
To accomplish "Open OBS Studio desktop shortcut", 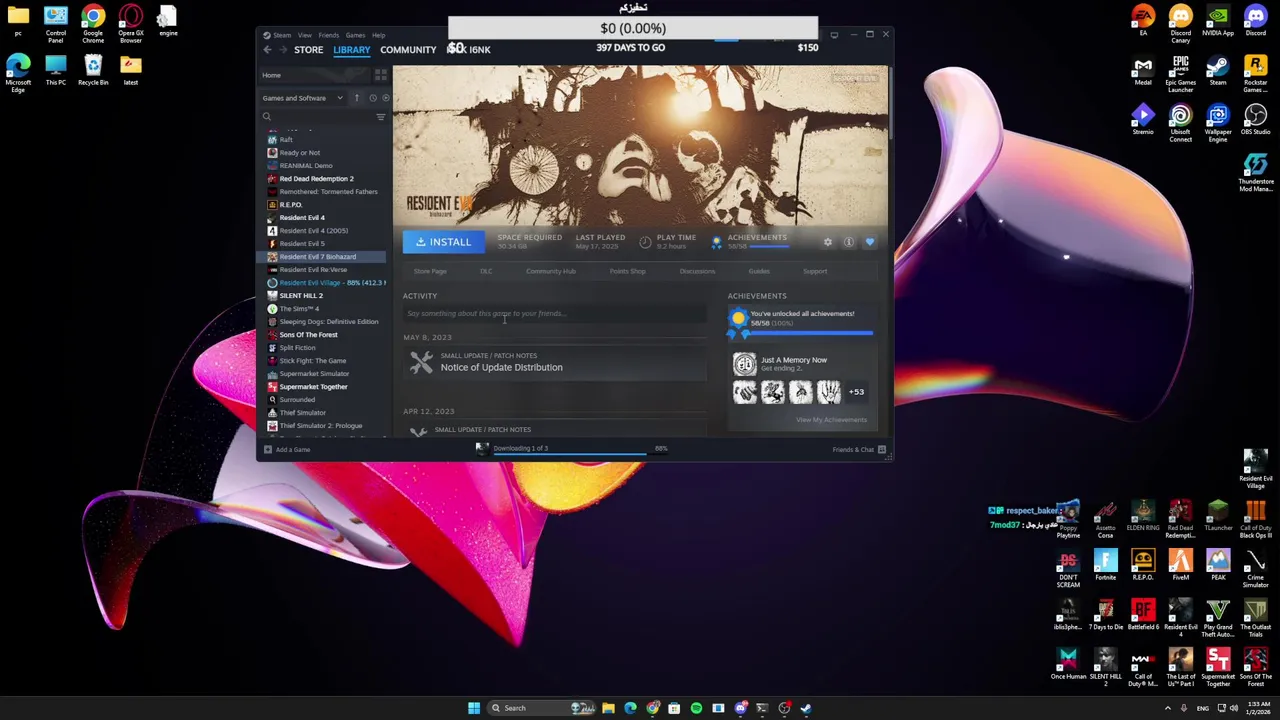I will coord(1255,120).
